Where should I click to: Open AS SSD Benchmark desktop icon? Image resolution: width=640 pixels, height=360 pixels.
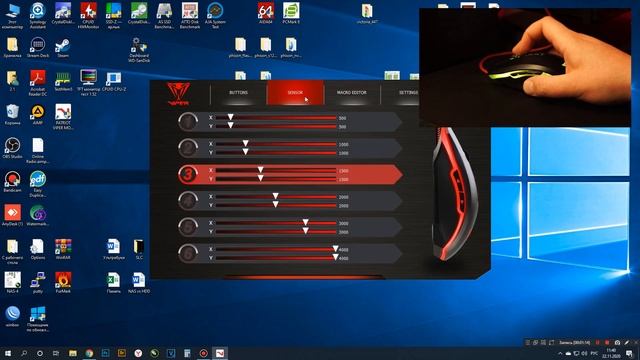(x=164, y=16)
